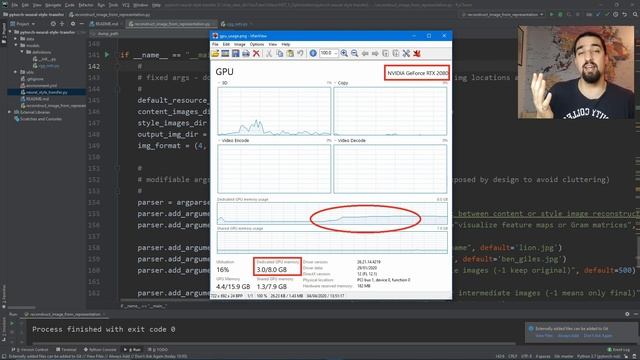Image resolution: width=640 pixels, height=360 pixels.
Task: Select neural_style_transfer.py in project tree
Action: (47, 92)
